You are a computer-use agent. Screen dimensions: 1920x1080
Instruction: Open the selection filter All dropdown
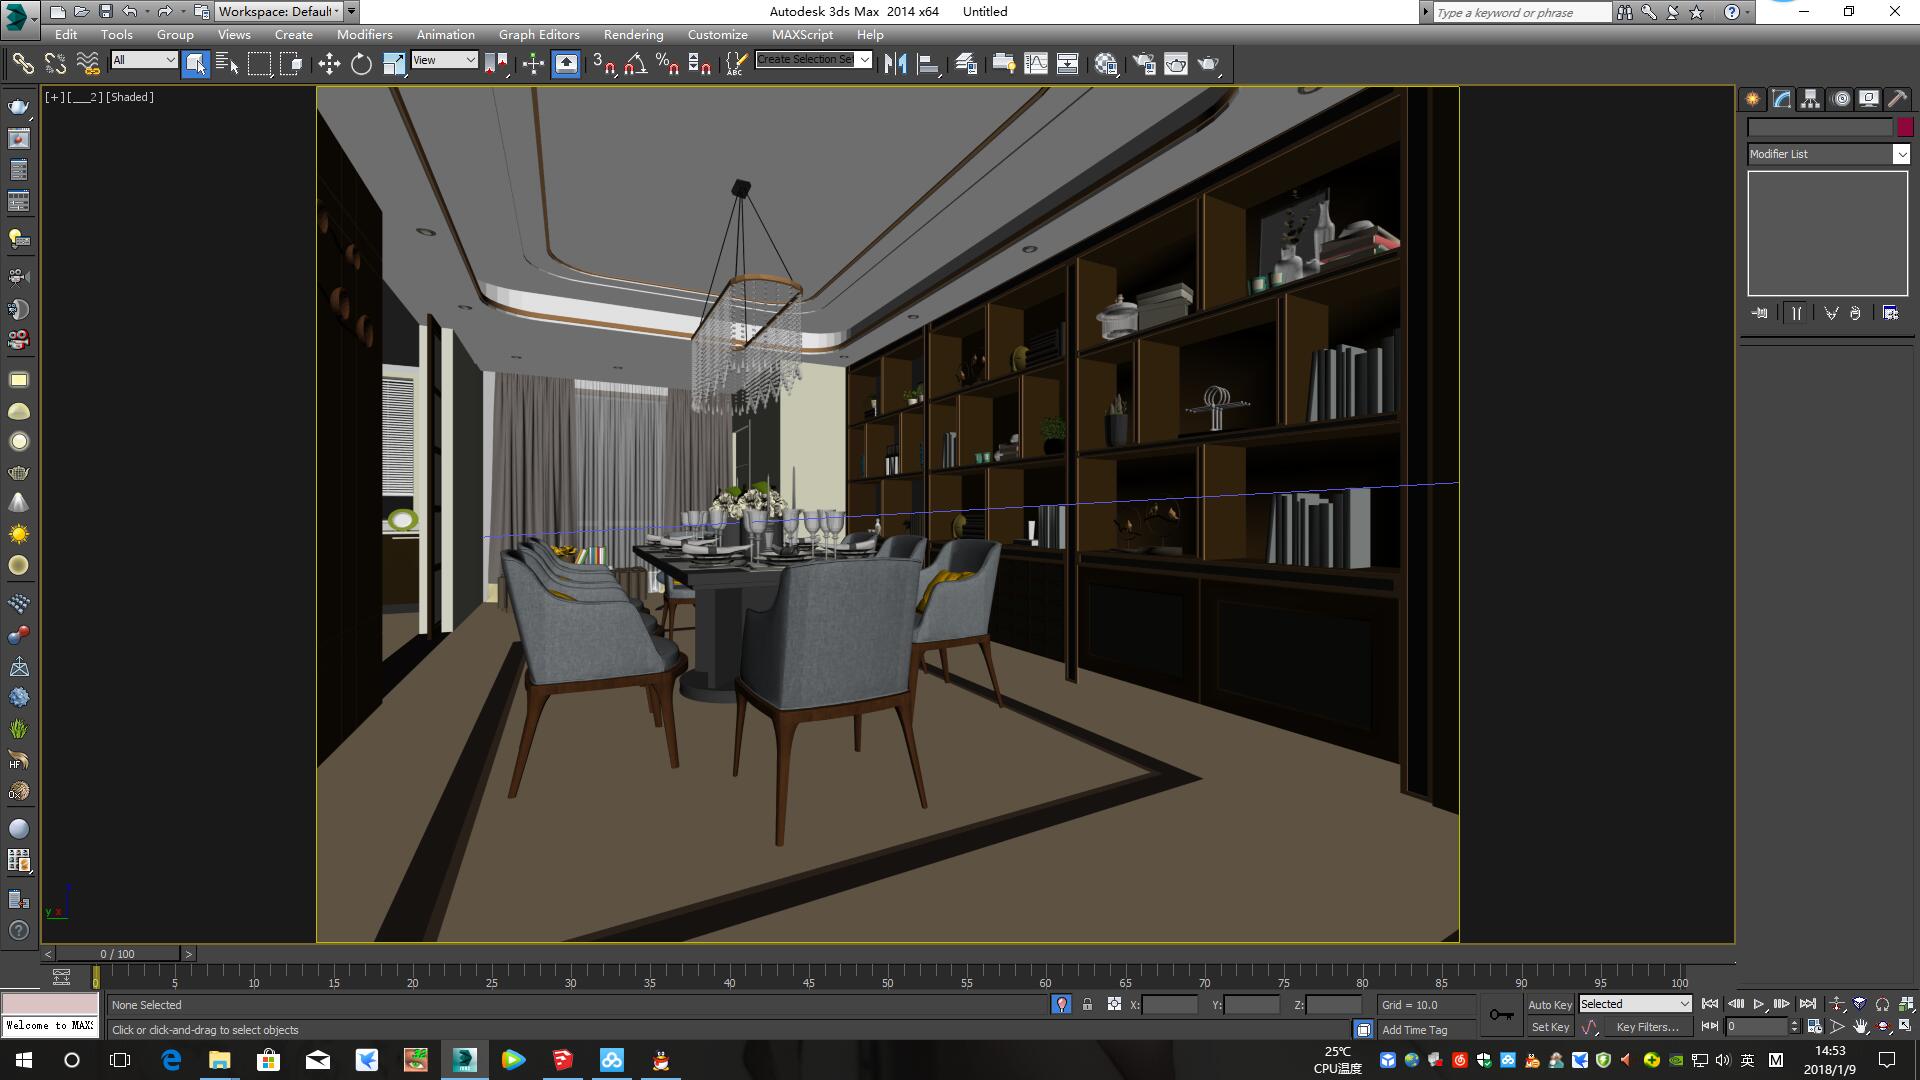[x=144, y=60]
